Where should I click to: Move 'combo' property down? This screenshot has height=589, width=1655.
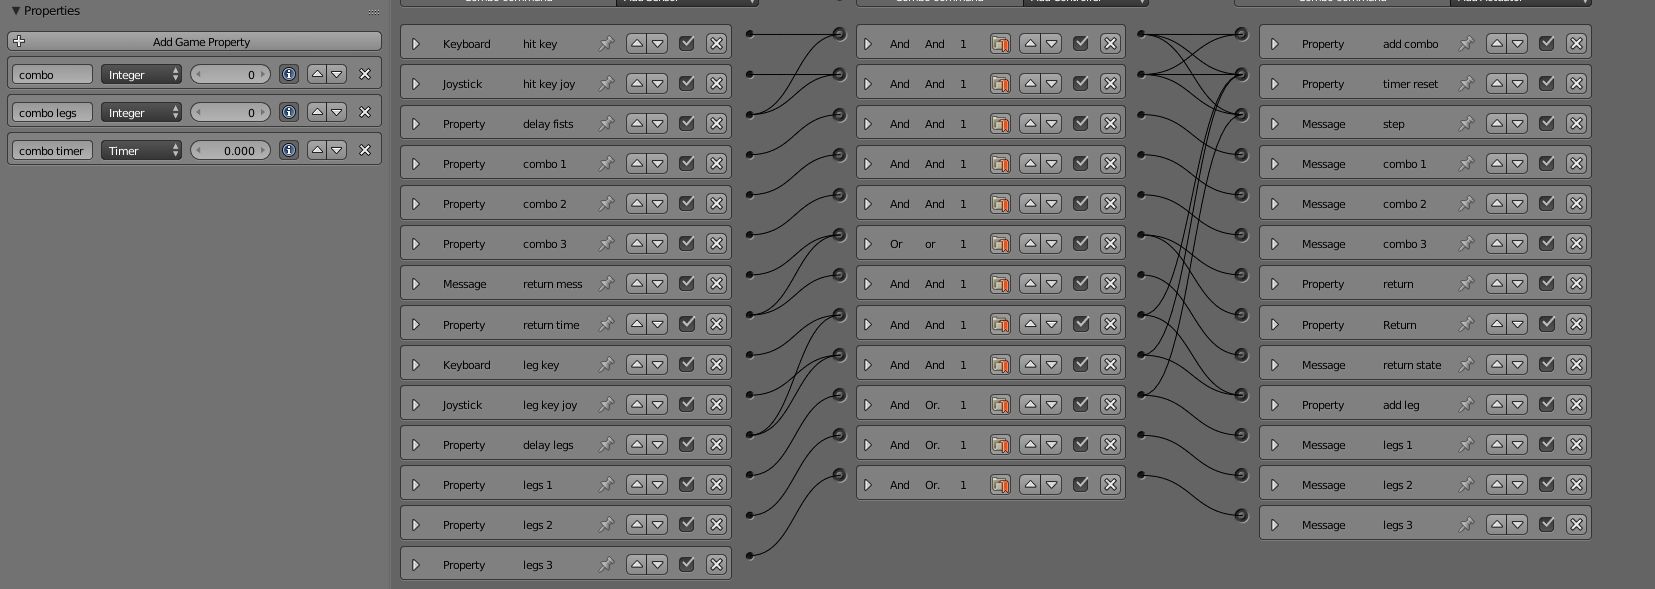point(337,74)
